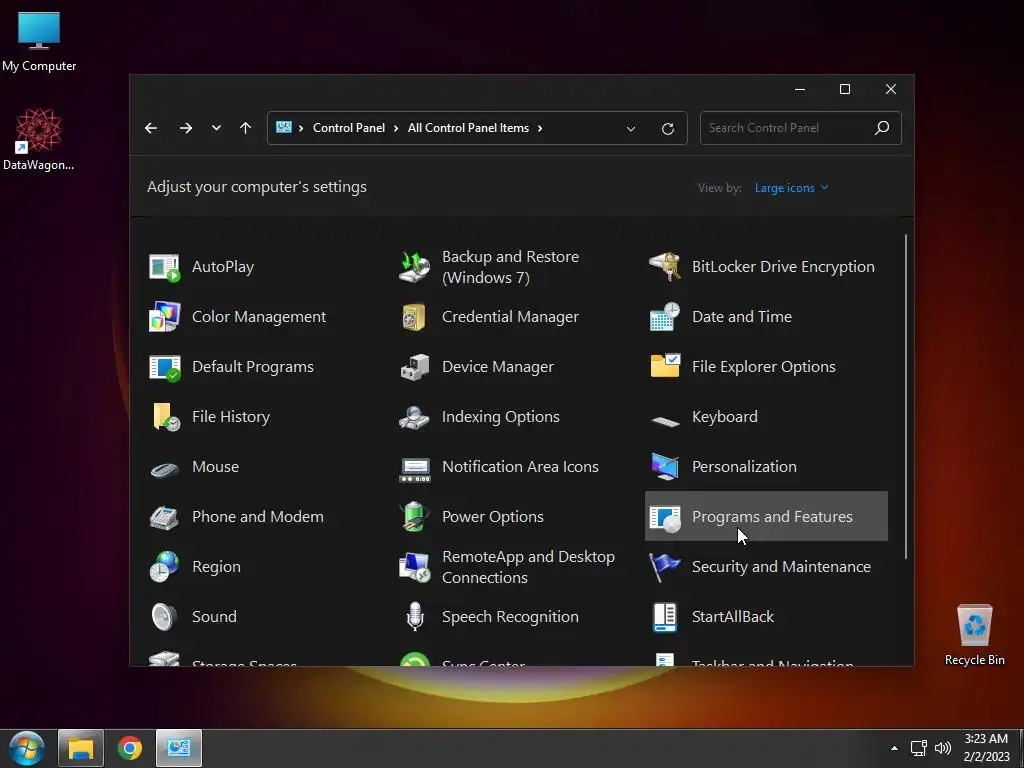Select the My Computer desktop icon
The height and width of the screenshot is (768, 1024).
point(39,42)
